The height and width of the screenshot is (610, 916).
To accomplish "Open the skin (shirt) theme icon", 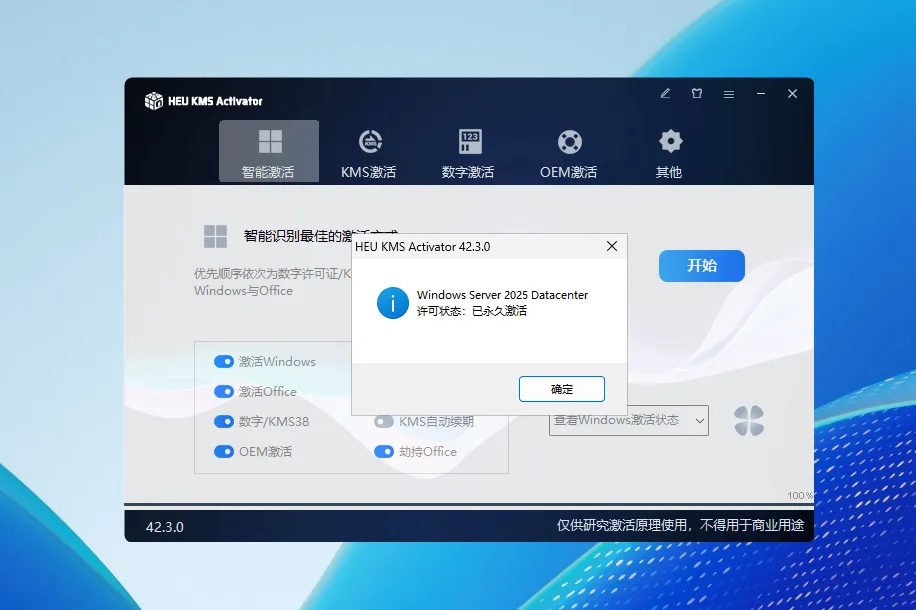I will 697,94.
